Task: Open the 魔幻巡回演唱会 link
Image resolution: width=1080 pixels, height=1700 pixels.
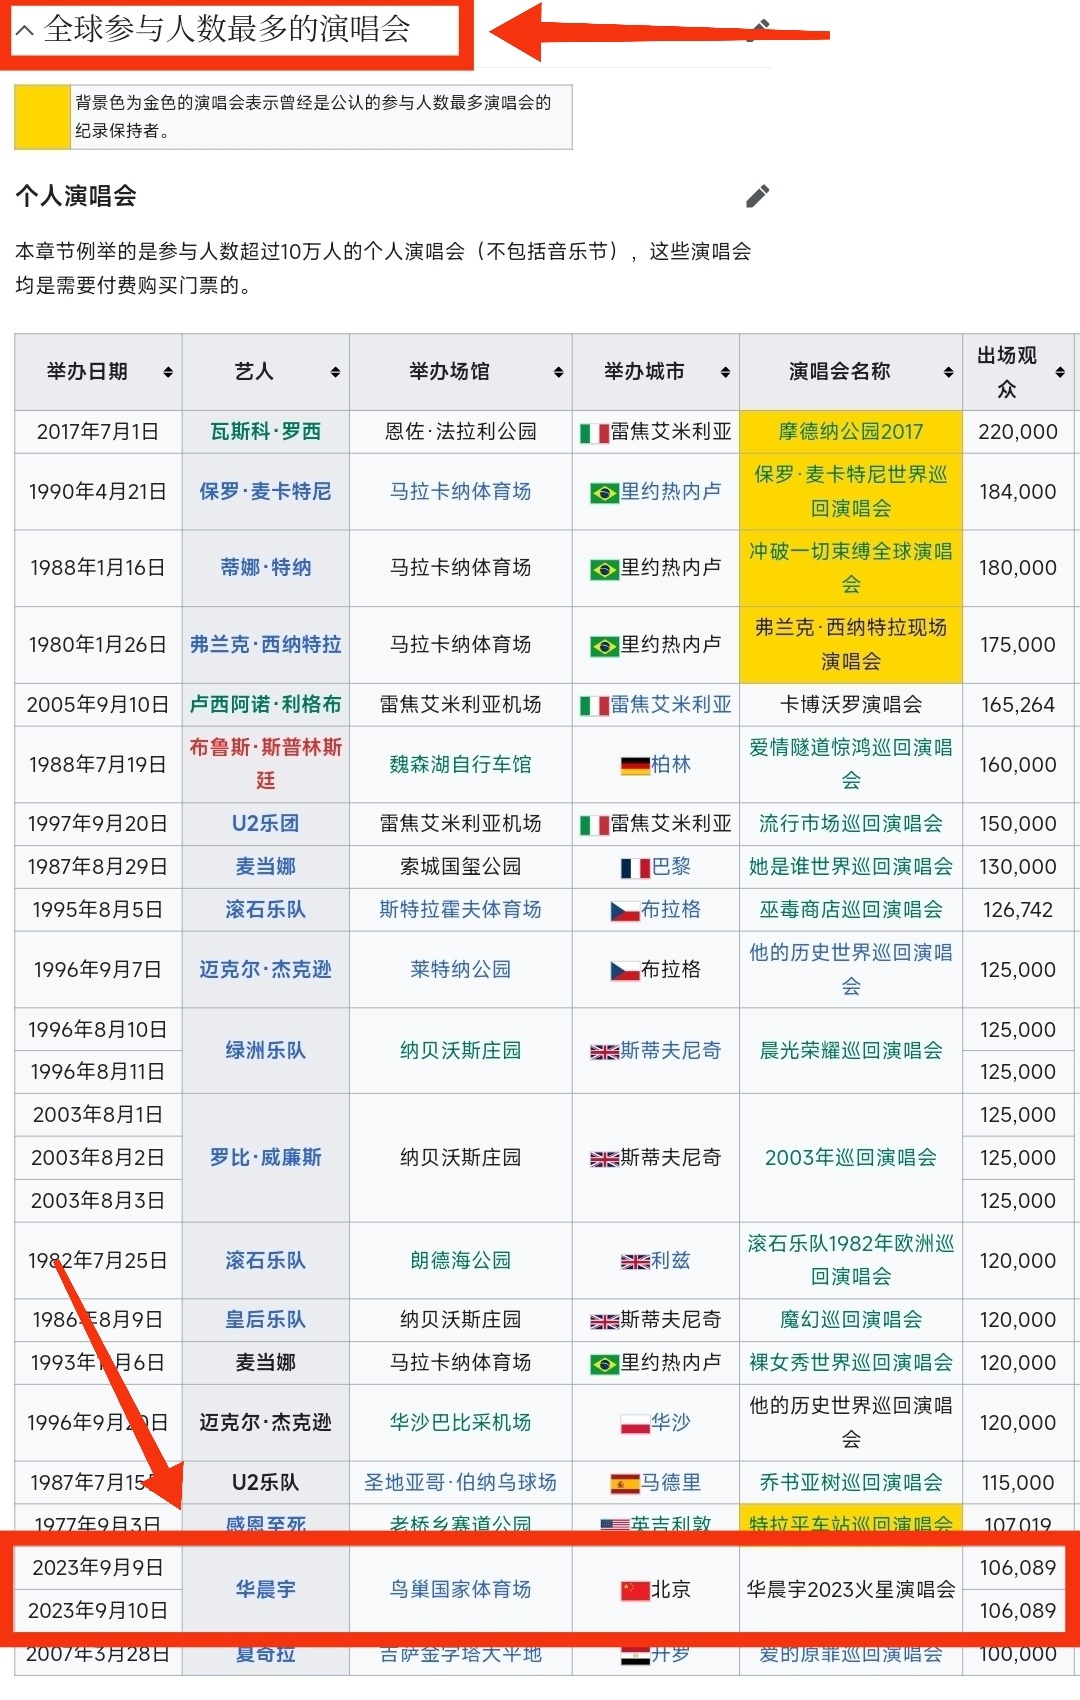Action: [851, 1320]
